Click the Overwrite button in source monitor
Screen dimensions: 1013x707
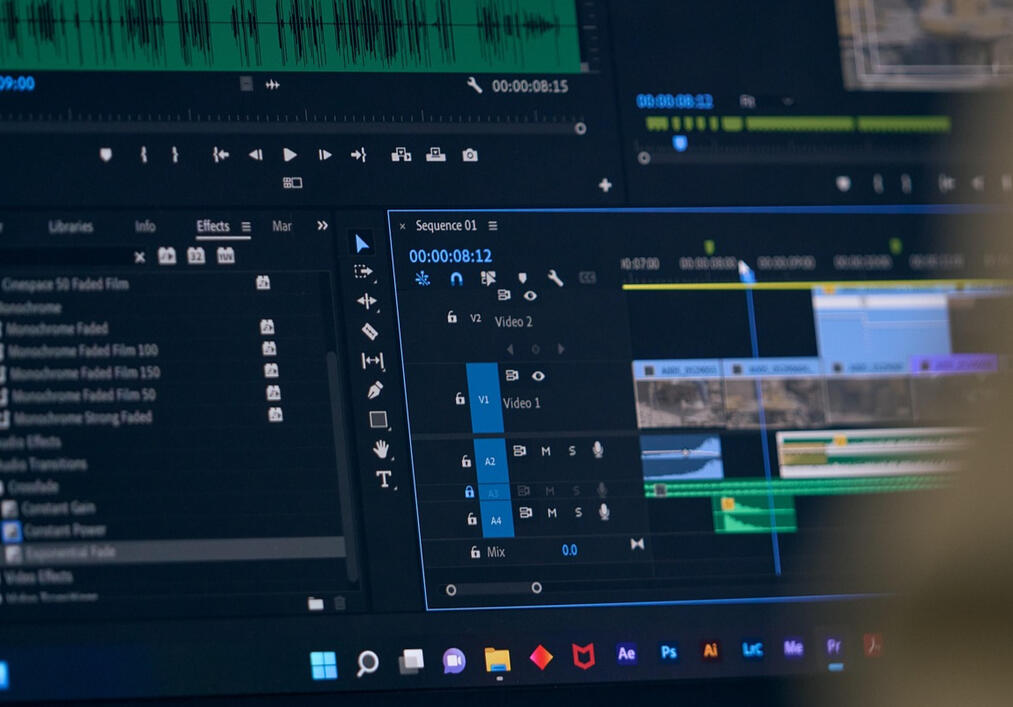436,154
